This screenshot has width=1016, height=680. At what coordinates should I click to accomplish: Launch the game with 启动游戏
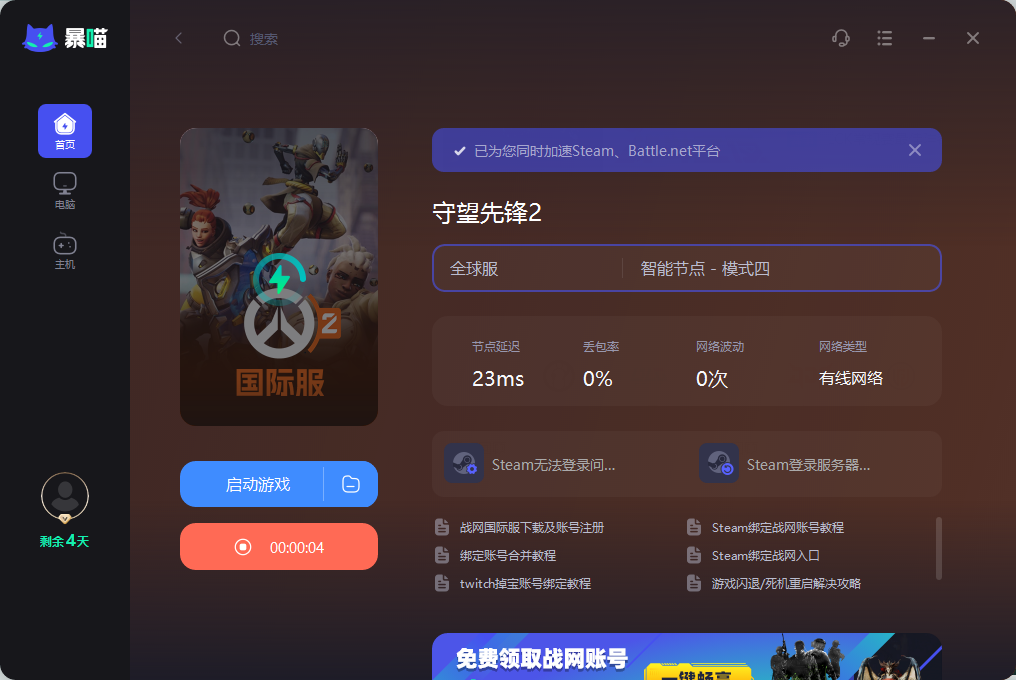point(251,484)
